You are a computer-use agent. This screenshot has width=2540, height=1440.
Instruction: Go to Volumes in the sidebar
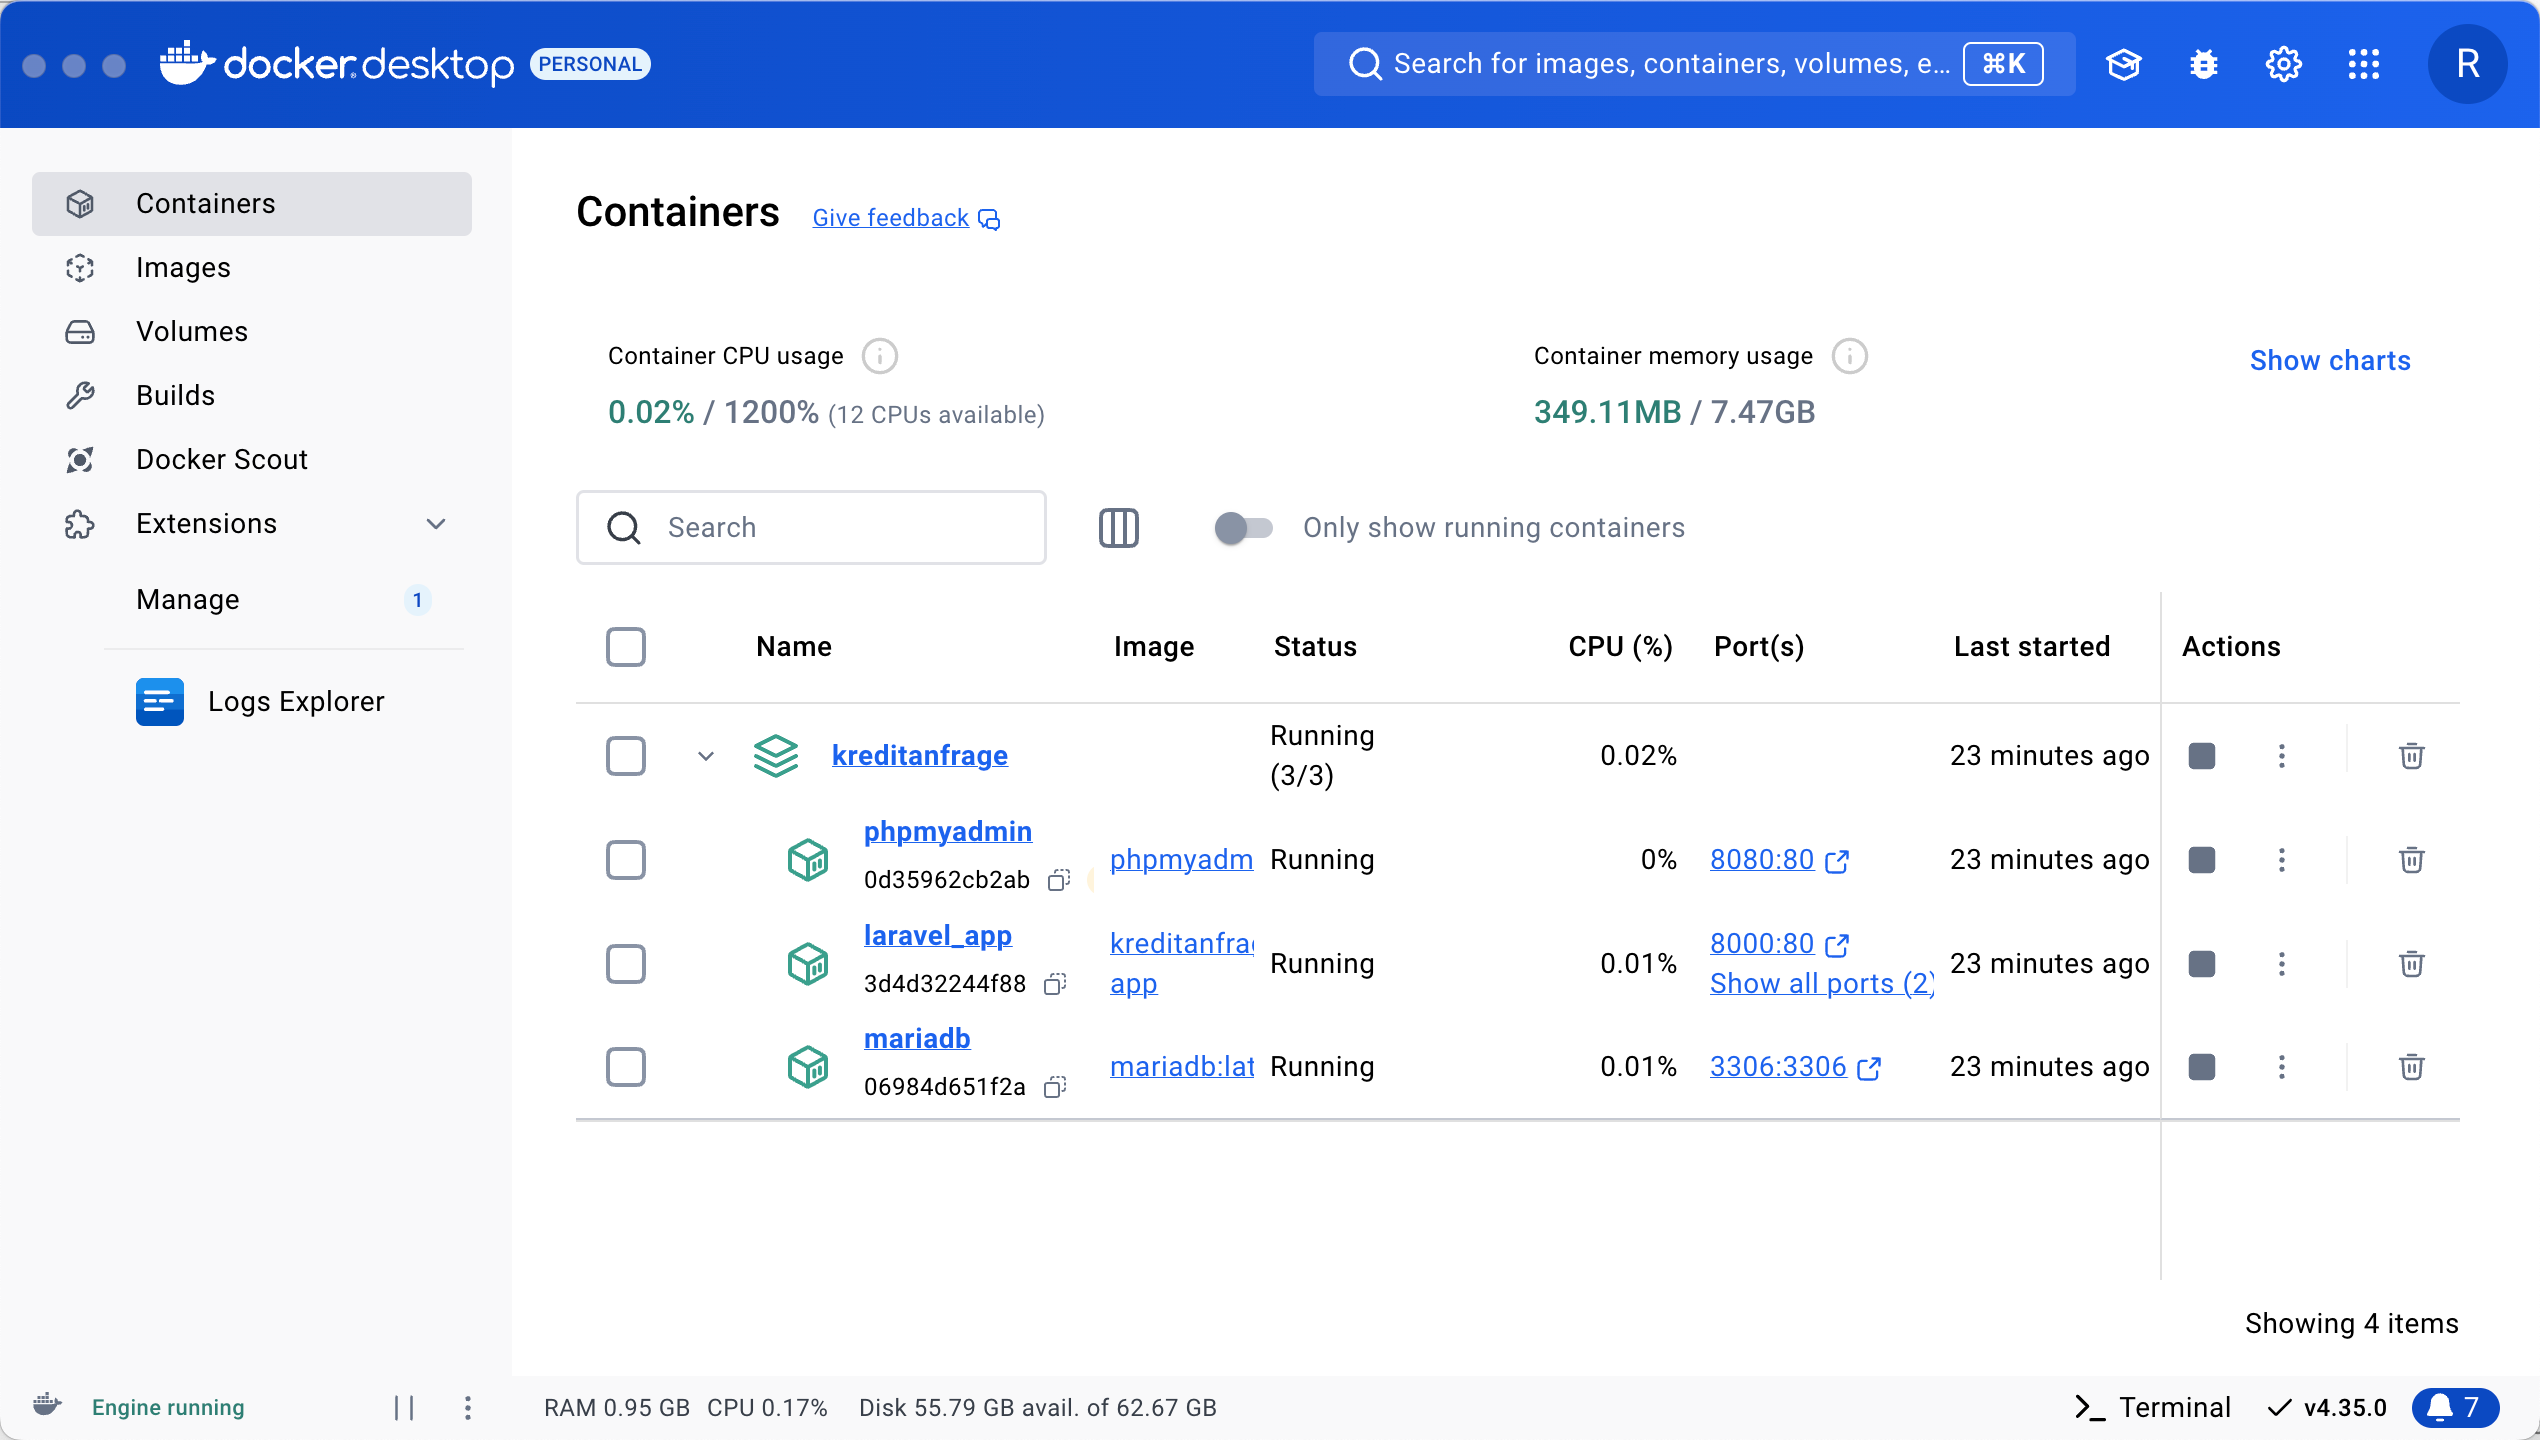tap(252, 332)
